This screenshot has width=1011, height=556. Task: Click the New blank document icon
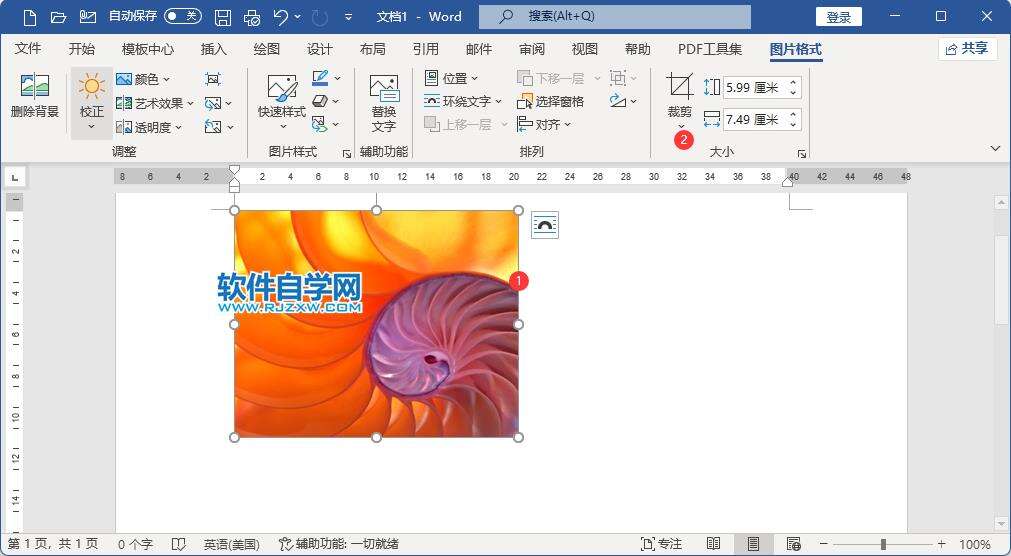point(30,17)
